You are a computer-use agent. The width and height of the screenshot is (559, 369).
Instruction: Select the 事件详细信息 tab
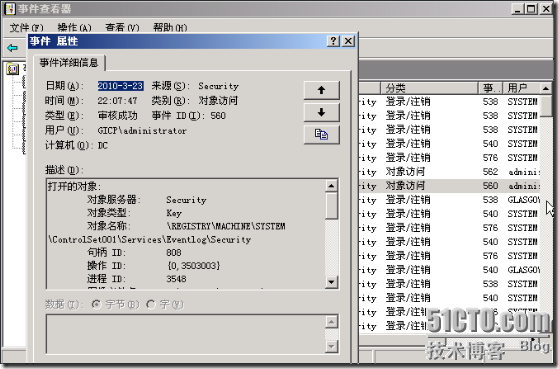[69, 63]
